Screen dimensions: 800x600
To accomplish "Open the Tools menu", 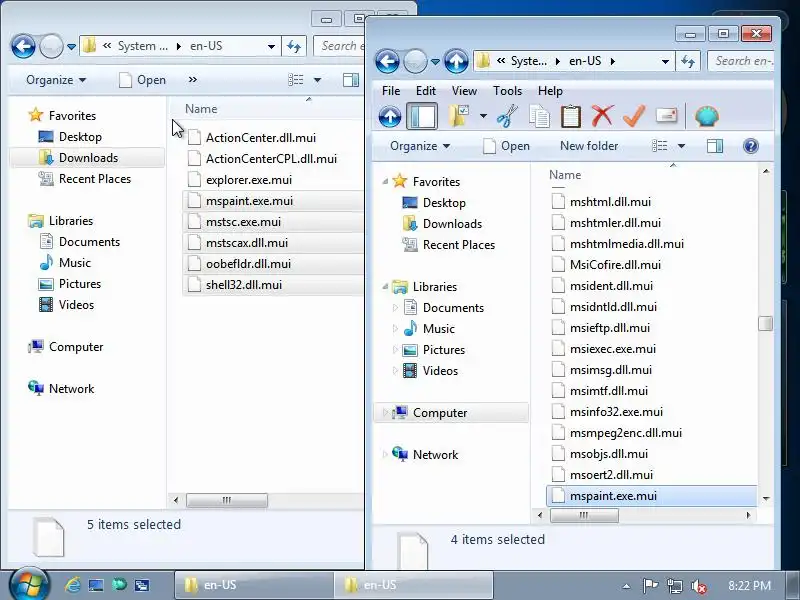I will pyautogui.click(x=507, y=91).
